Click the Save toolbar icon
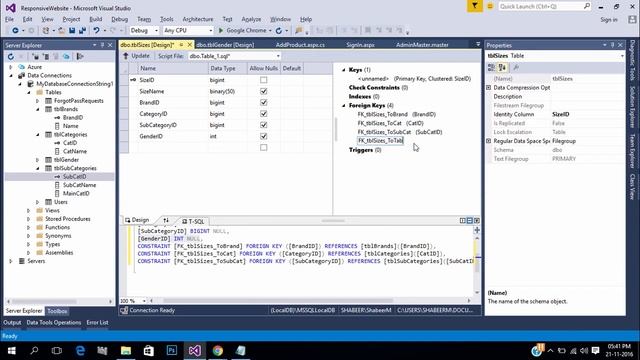The image size is (640, 360). pos(72,31)
